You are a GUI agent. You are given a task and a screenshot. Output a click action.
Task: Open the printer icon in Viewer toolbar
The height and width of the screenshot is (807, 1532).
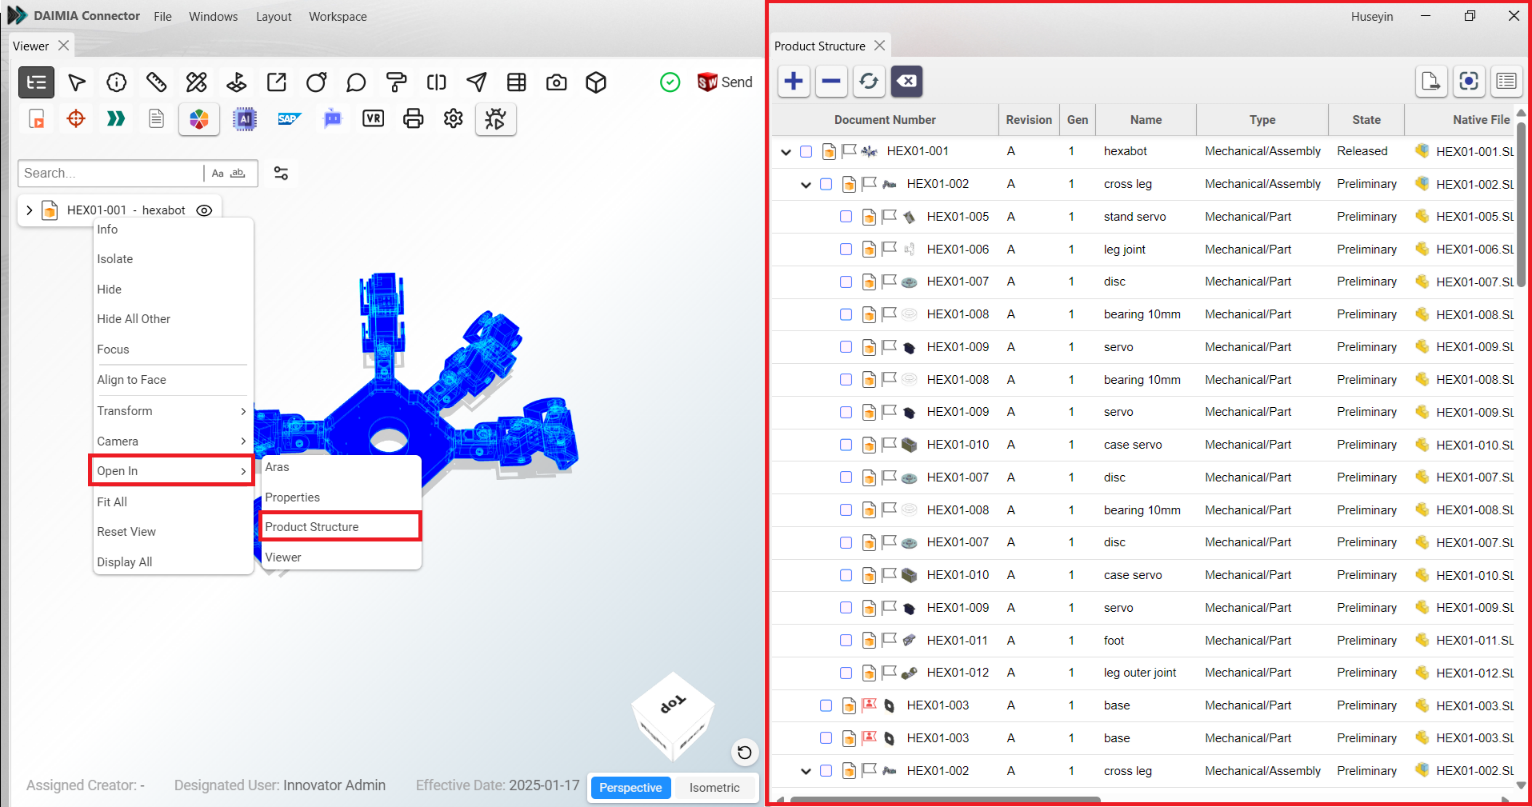[x=413, y=119]
